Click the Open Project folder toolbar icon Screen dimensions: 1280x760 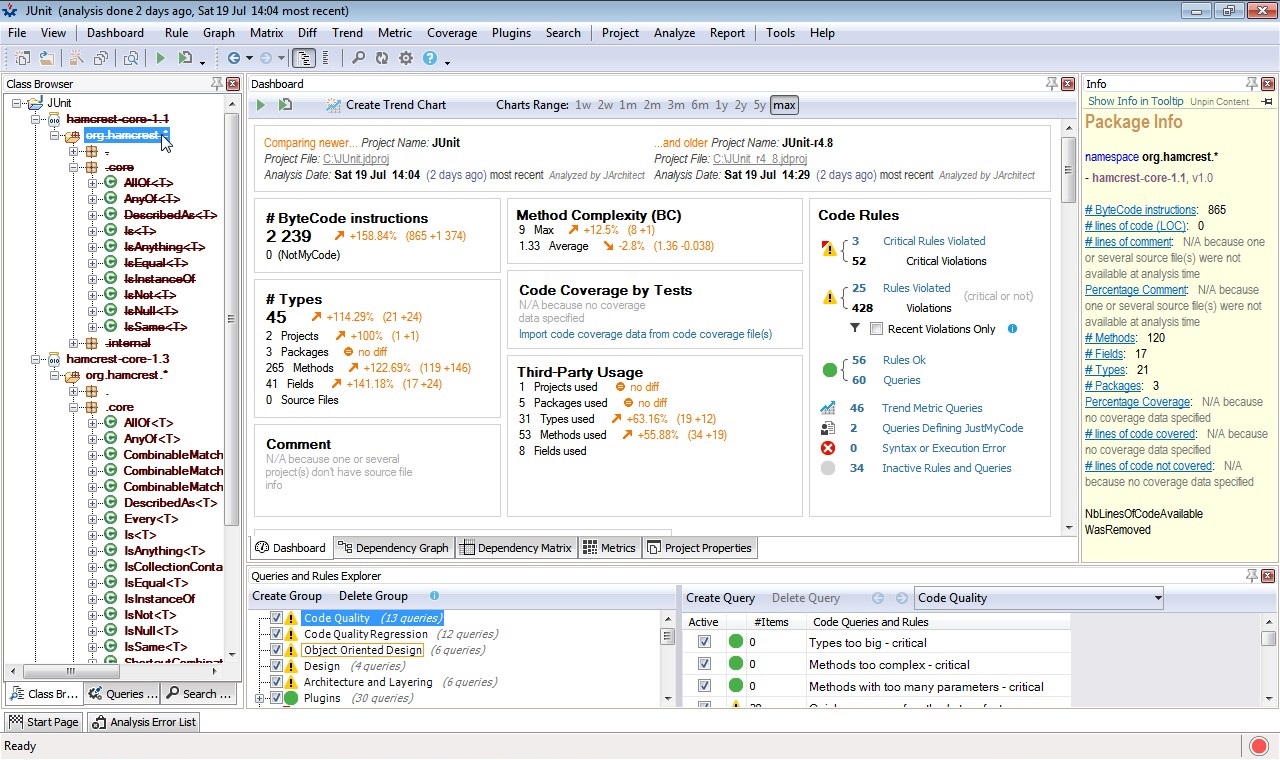point(46,59)
